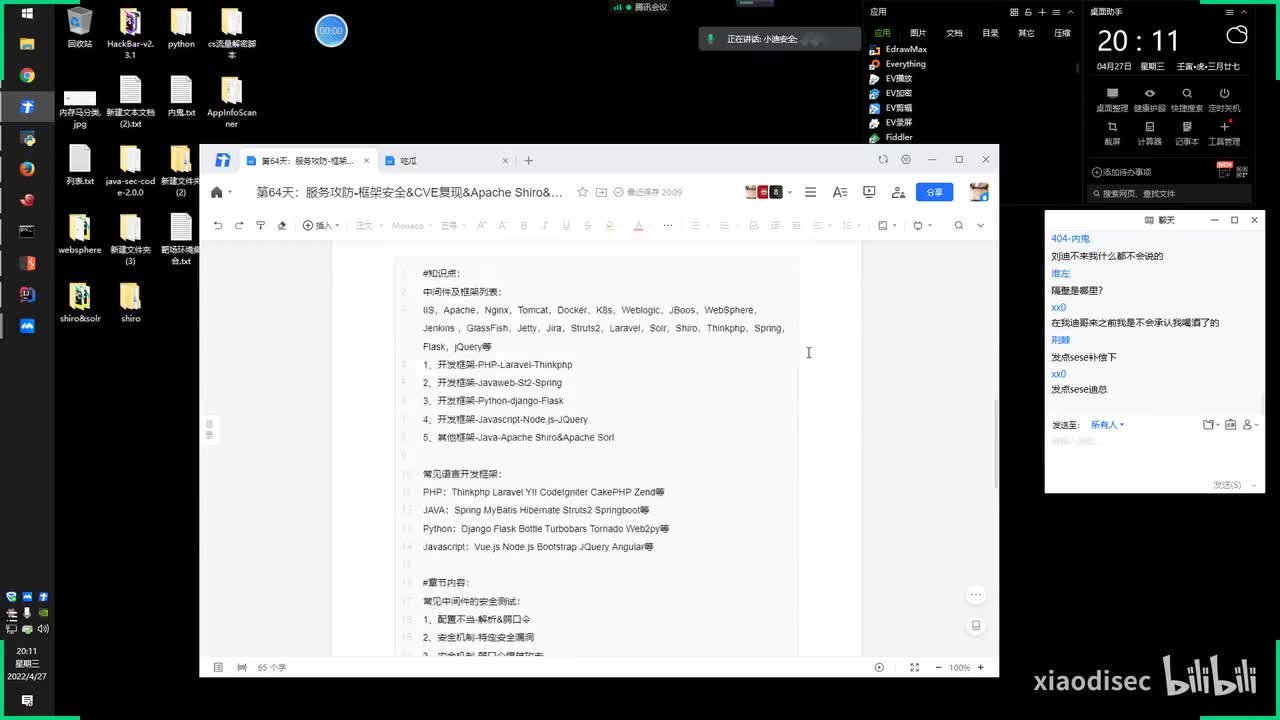Screen dimensions: 1280x720
Task: Click the play icon in status bar
Action: [879, 667]
